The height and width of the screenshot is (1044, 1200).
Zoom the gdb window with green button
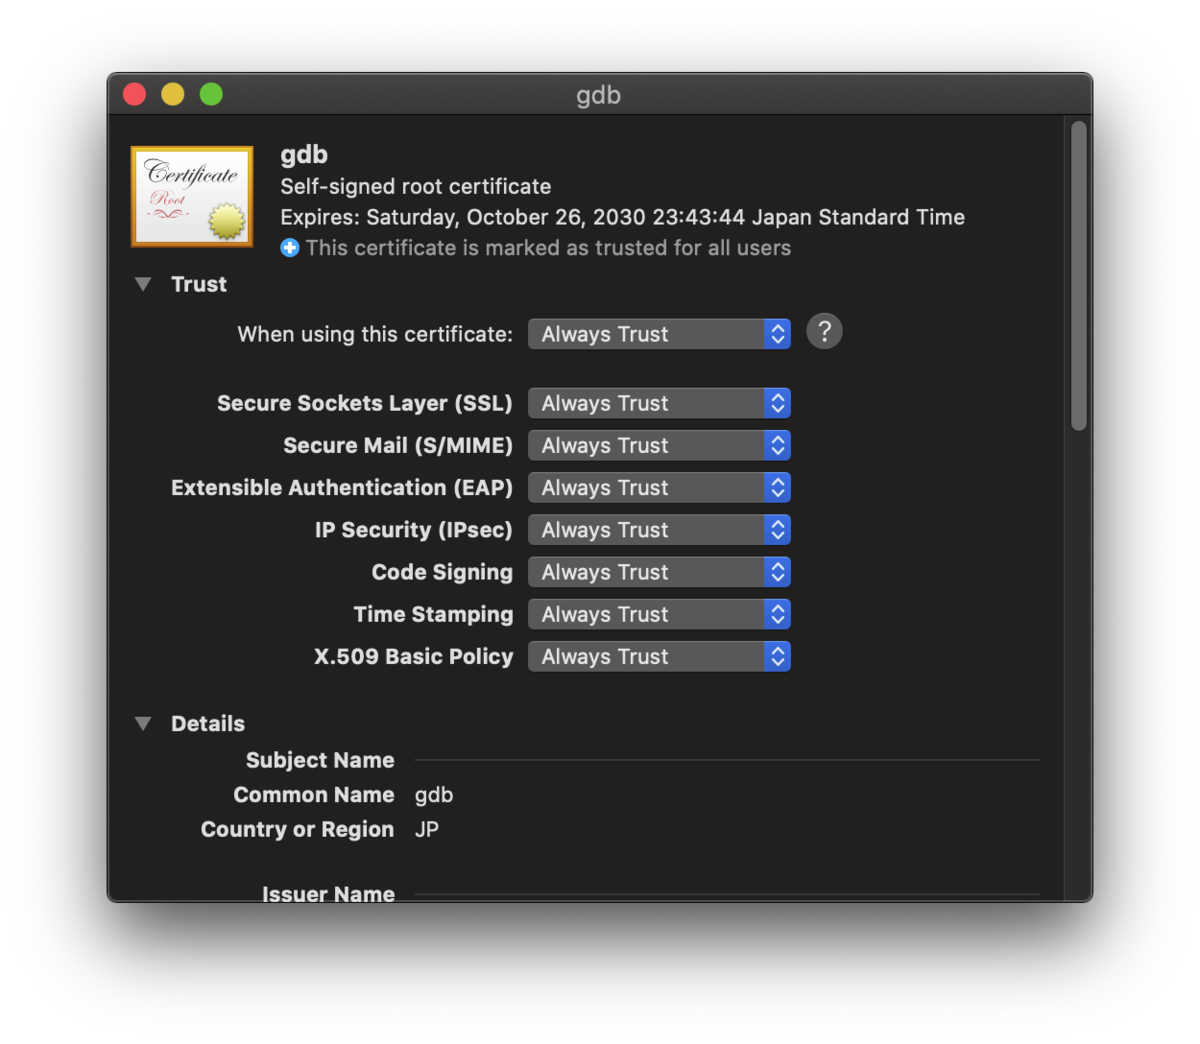pos(211,94)
